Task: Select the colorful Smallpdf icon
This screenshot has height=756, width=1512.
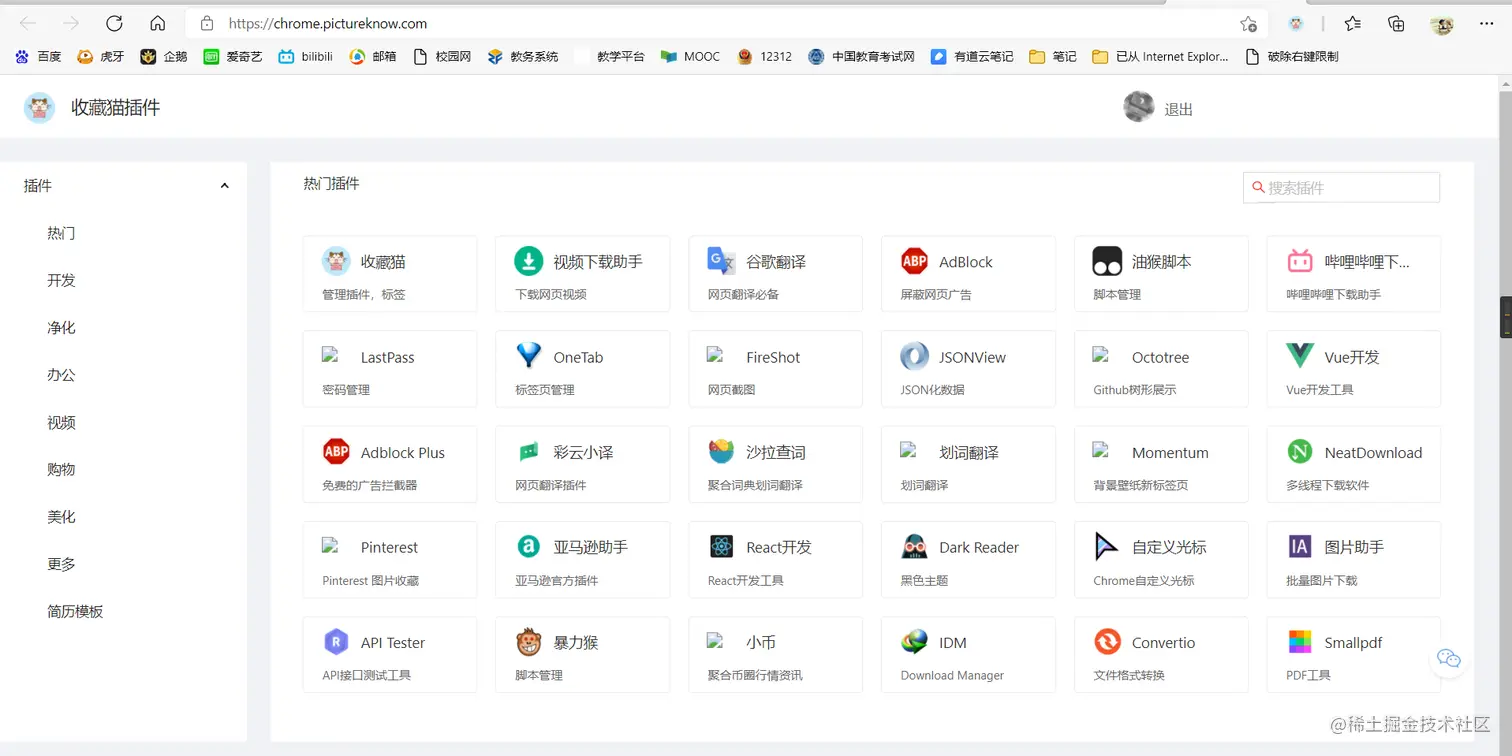Action: [1300, 642]
